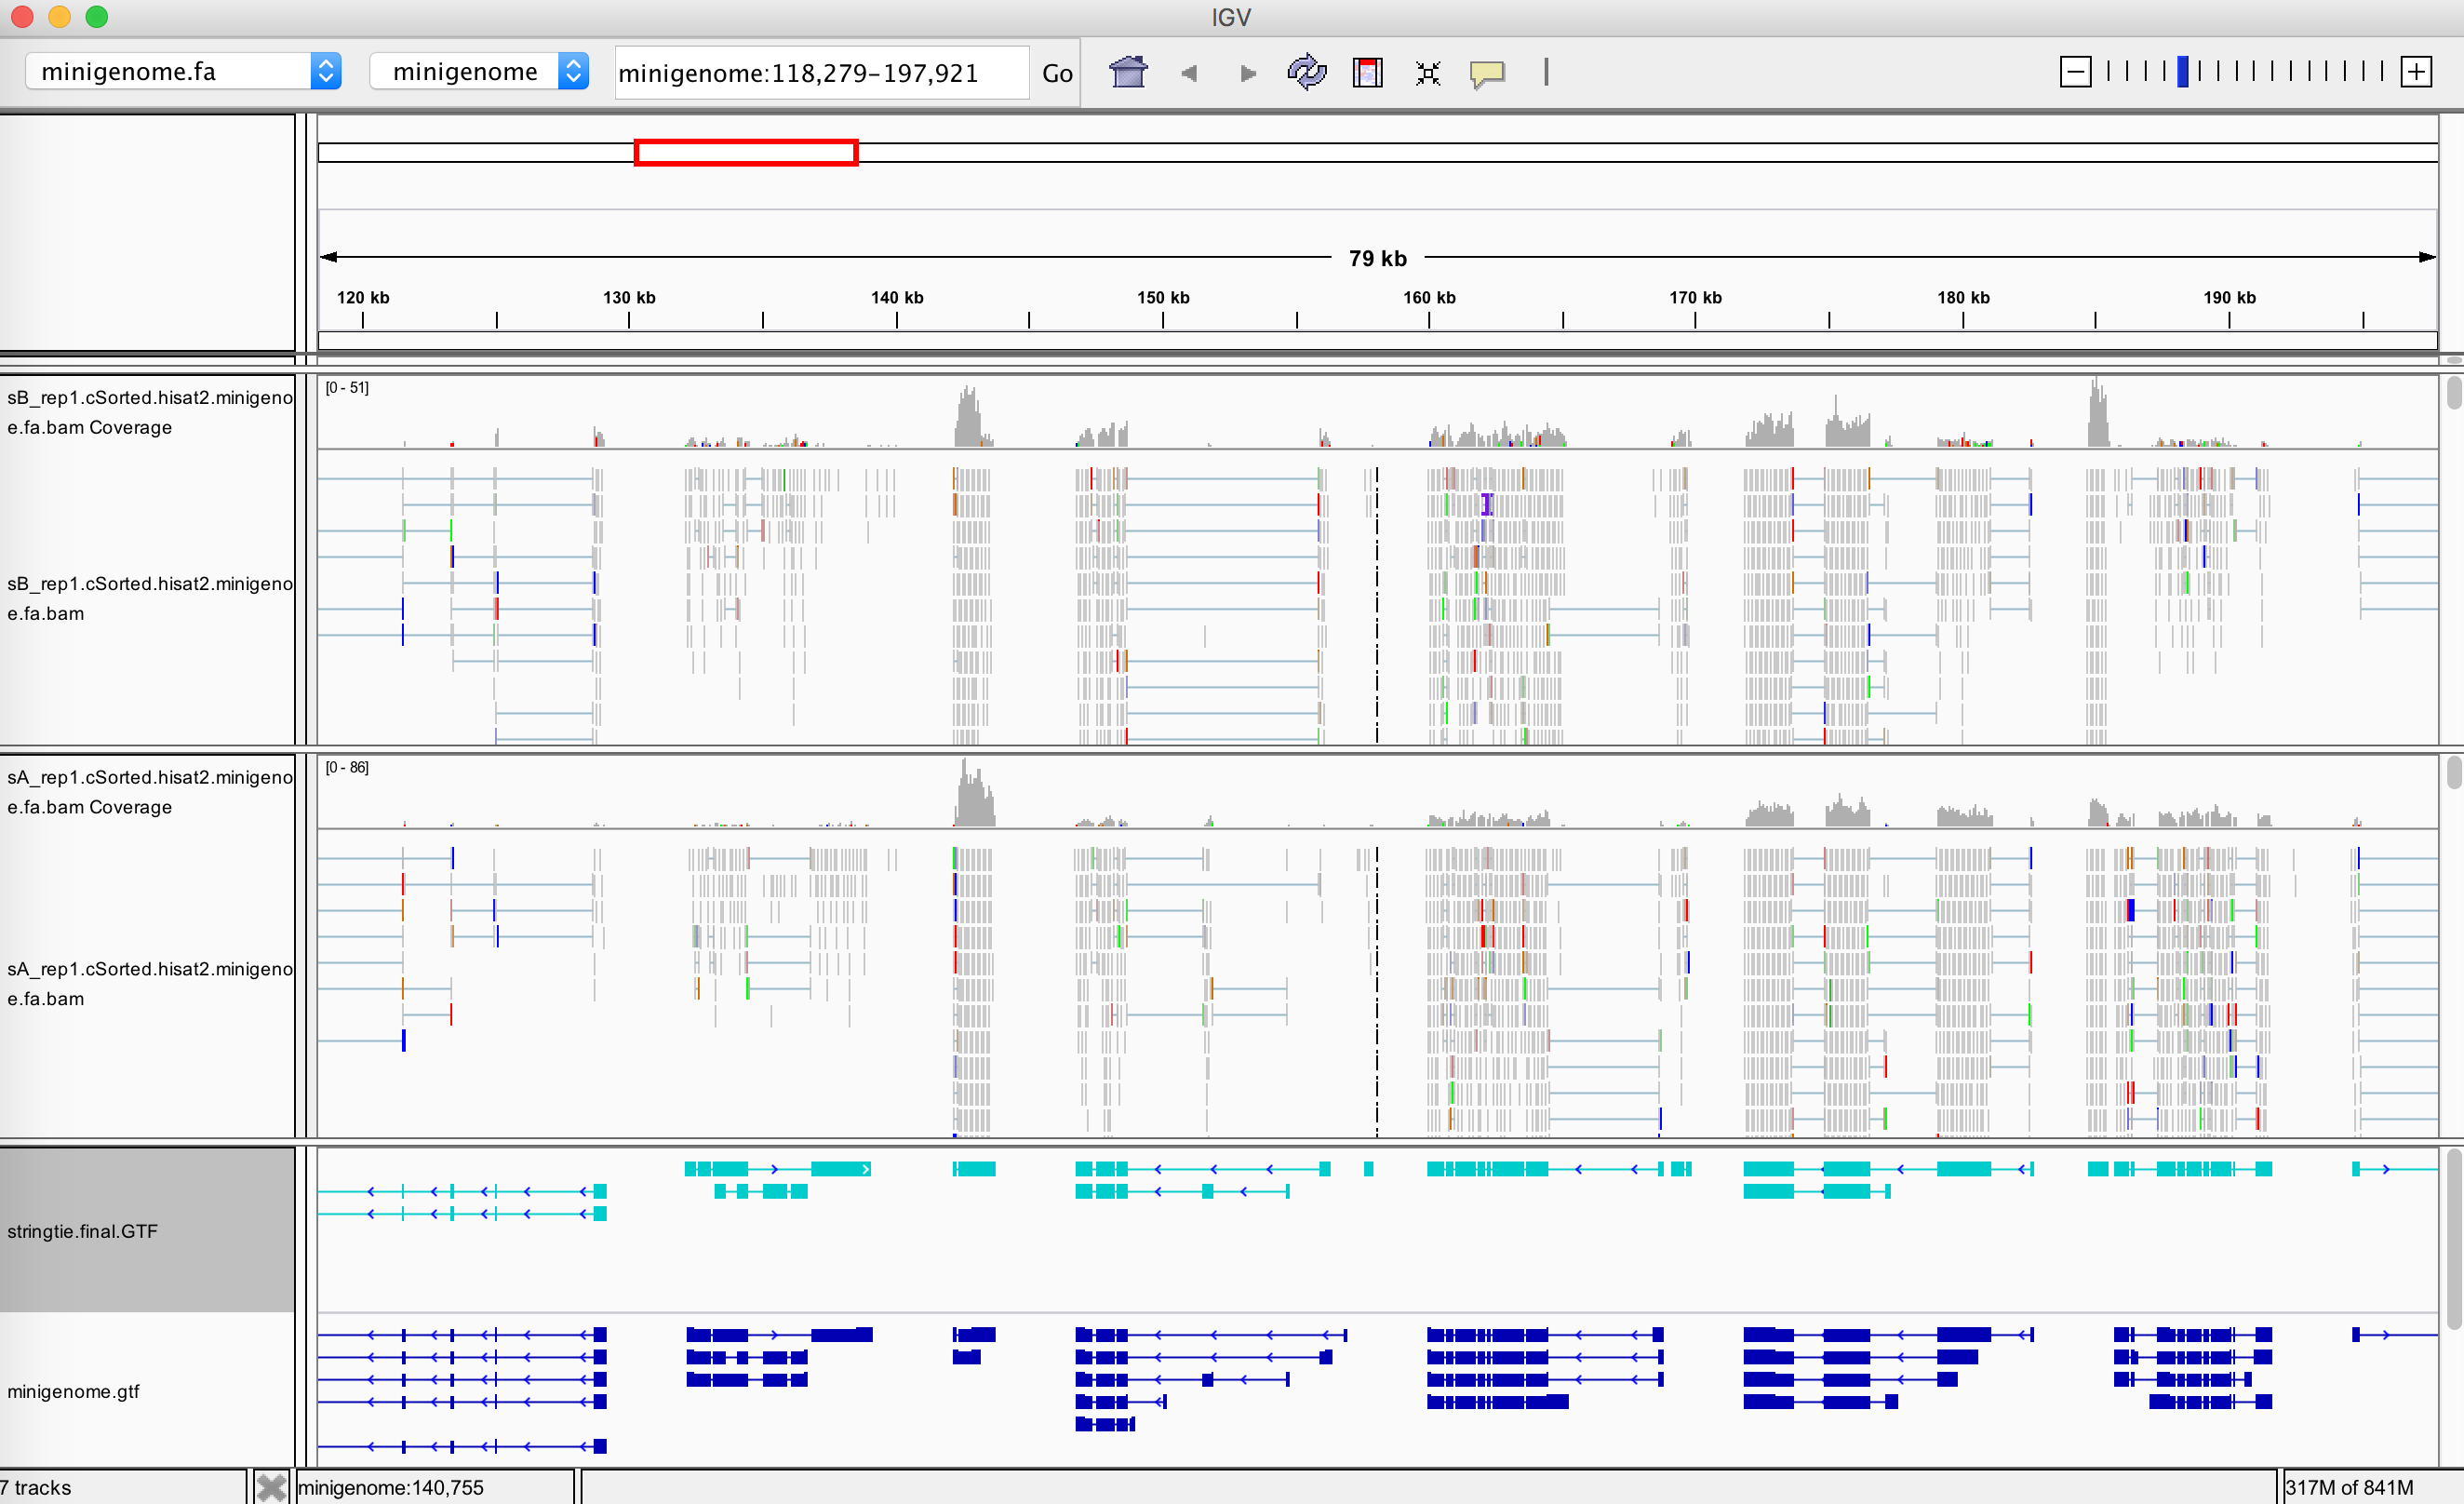Select the minigenome.gtf track label
The height and width of the screenshot is (1504, 2464).
pos(73,1391)
